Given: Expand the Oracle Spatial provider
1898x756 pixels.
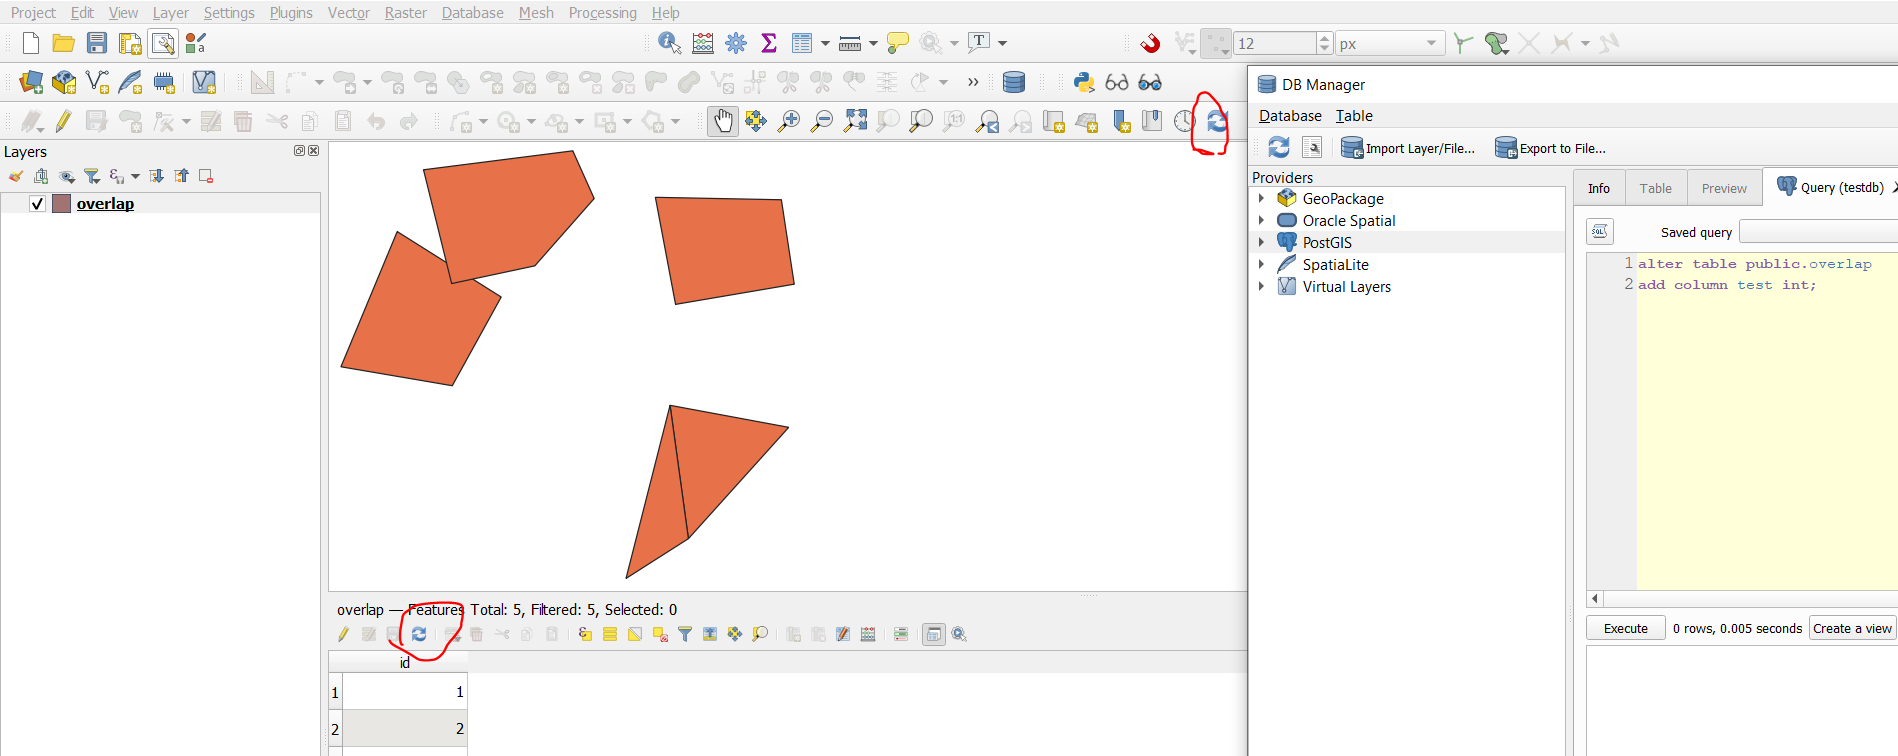Looking at the screenshot, I should coord(1261,220).
